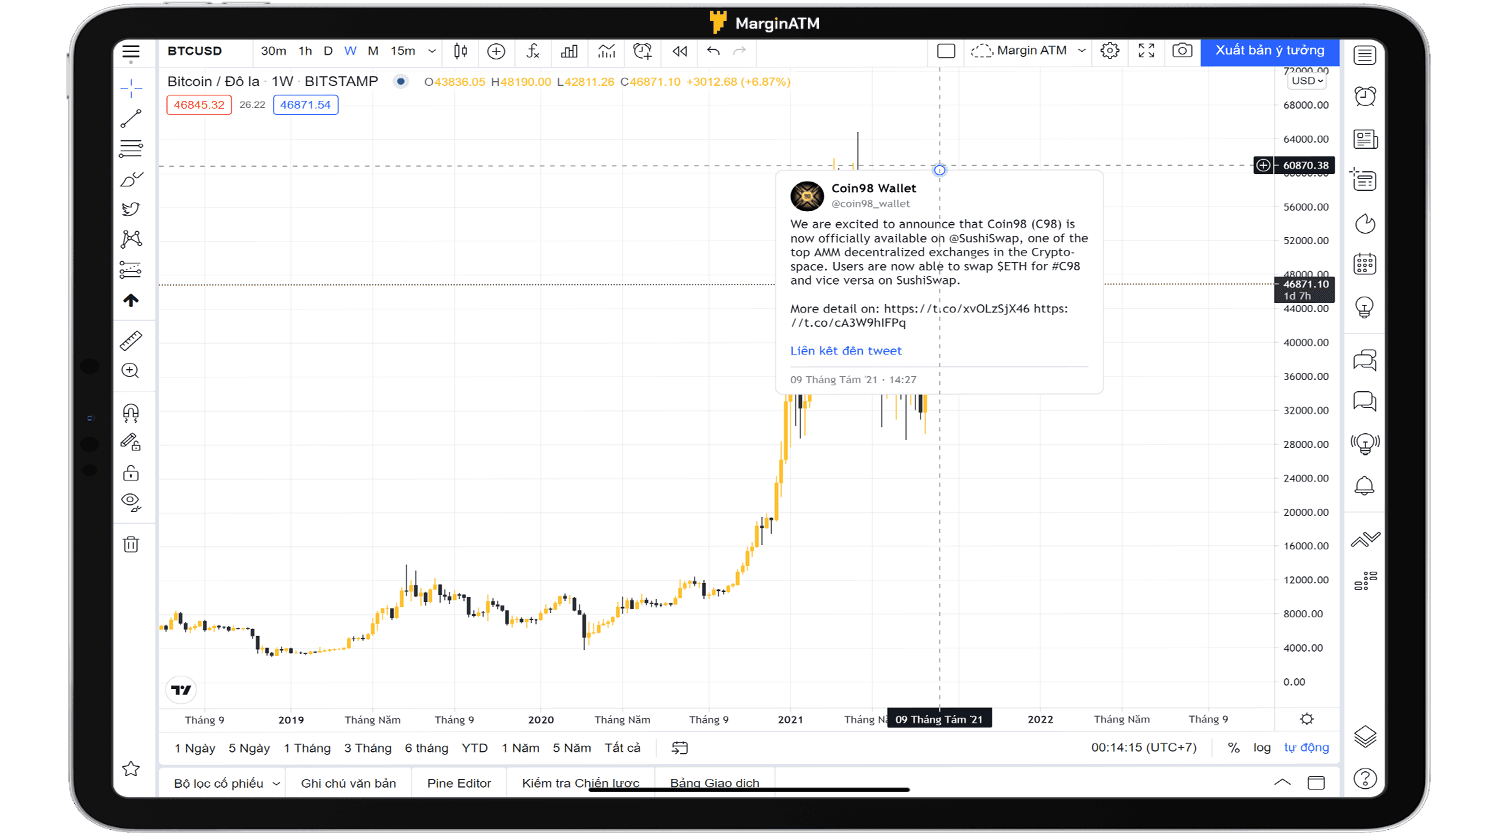Click the Xuất bản ý tưởng button
Screen dimensions: 1500x833
pos(1270,51)
